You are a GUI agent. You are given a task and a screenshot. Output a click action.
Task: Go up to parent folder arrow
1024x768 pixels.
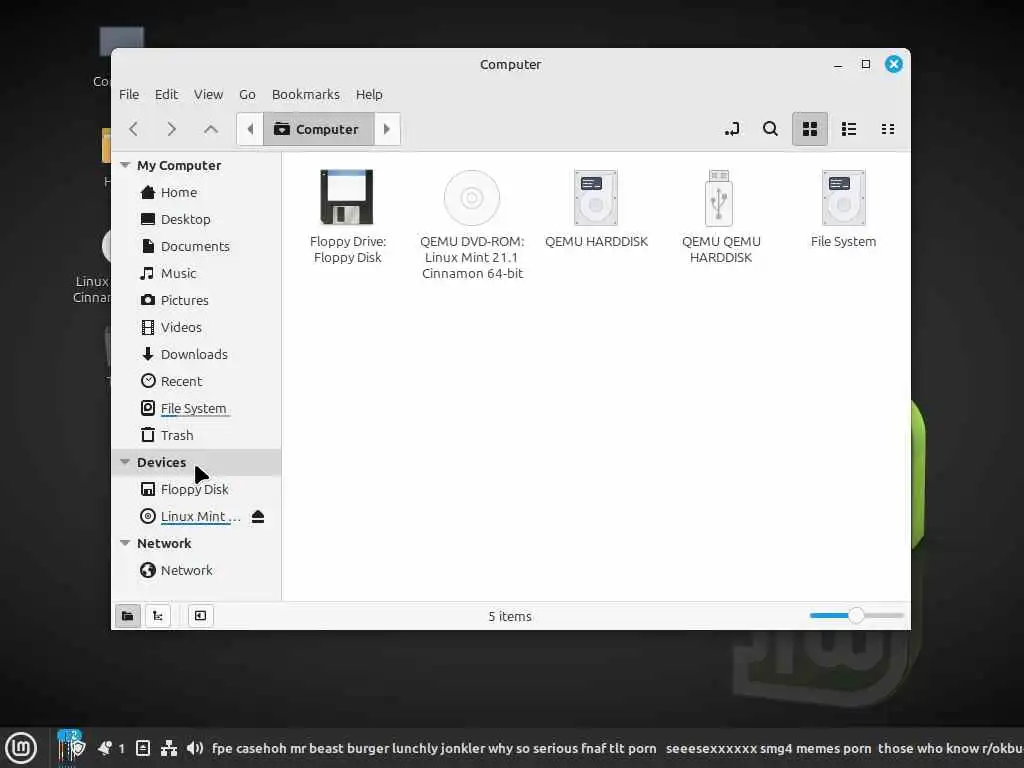[210, 129]
